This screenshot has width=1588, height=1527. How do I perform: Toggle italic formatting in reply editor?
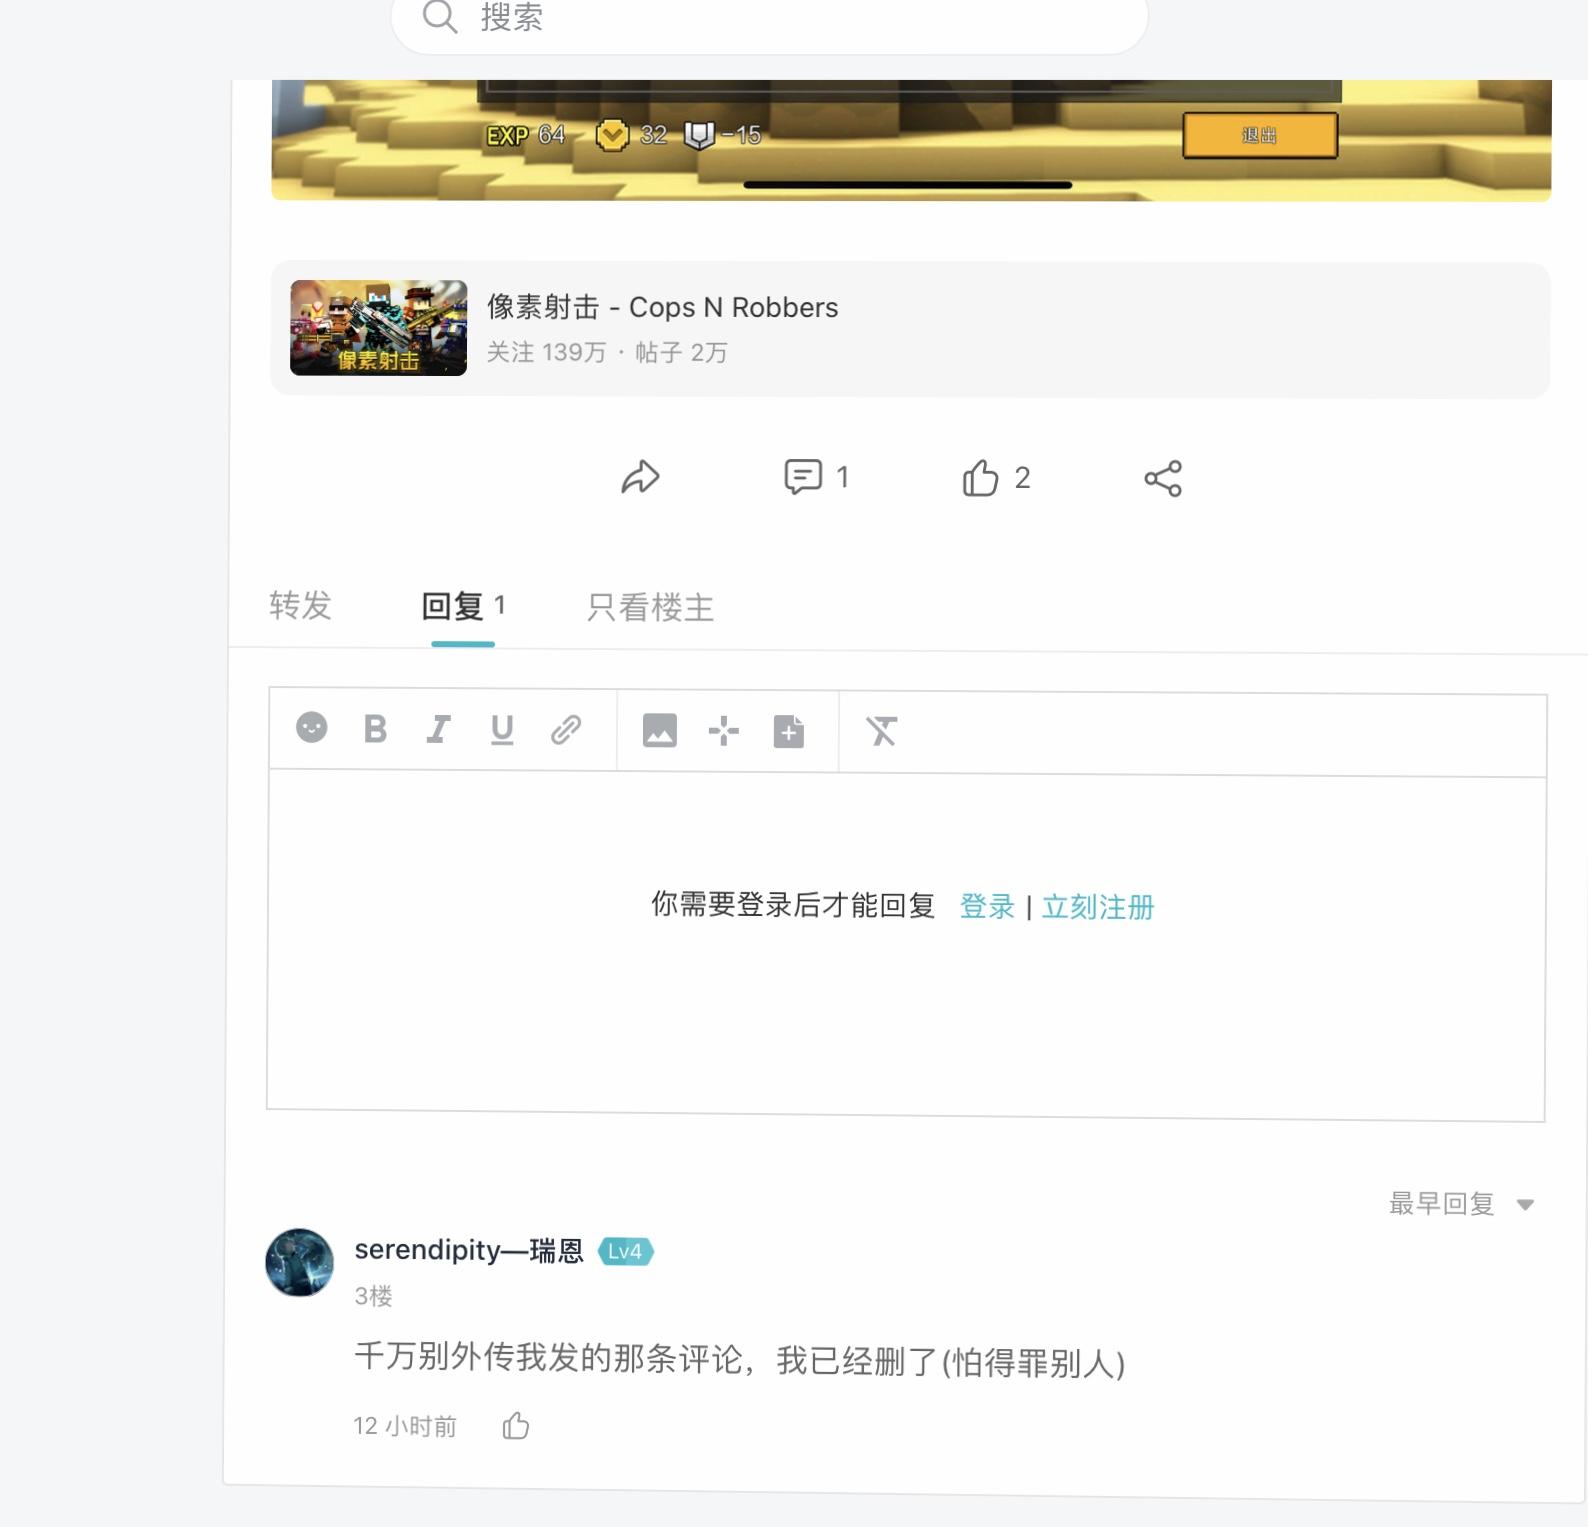(438, 730)
